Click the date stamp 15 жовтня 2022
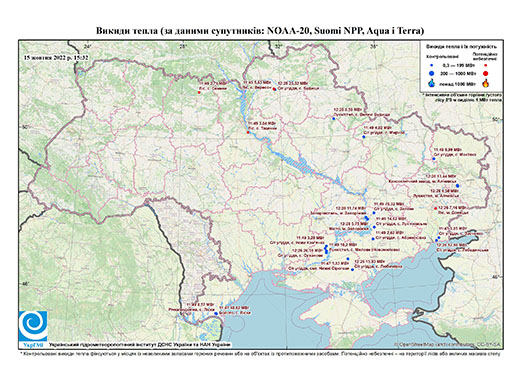 pyautogui.click(x=56, y=58)
